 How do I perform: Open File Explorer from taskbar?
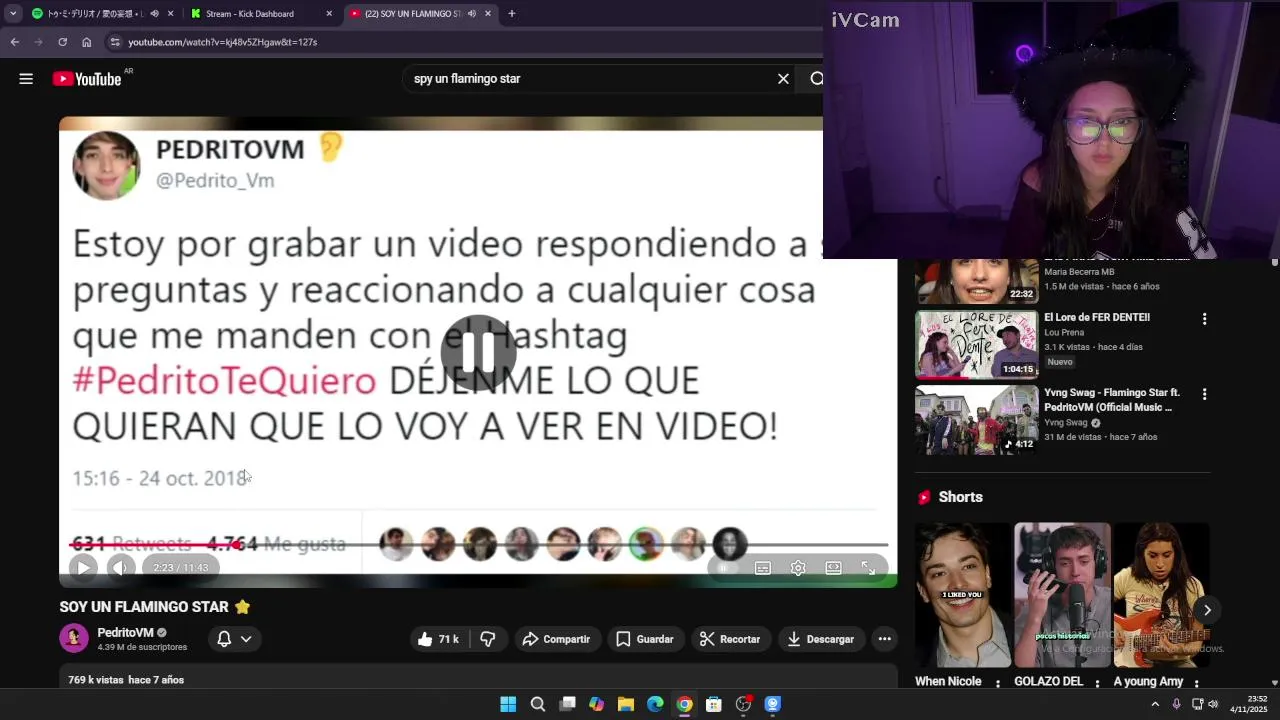coord(625,704)
